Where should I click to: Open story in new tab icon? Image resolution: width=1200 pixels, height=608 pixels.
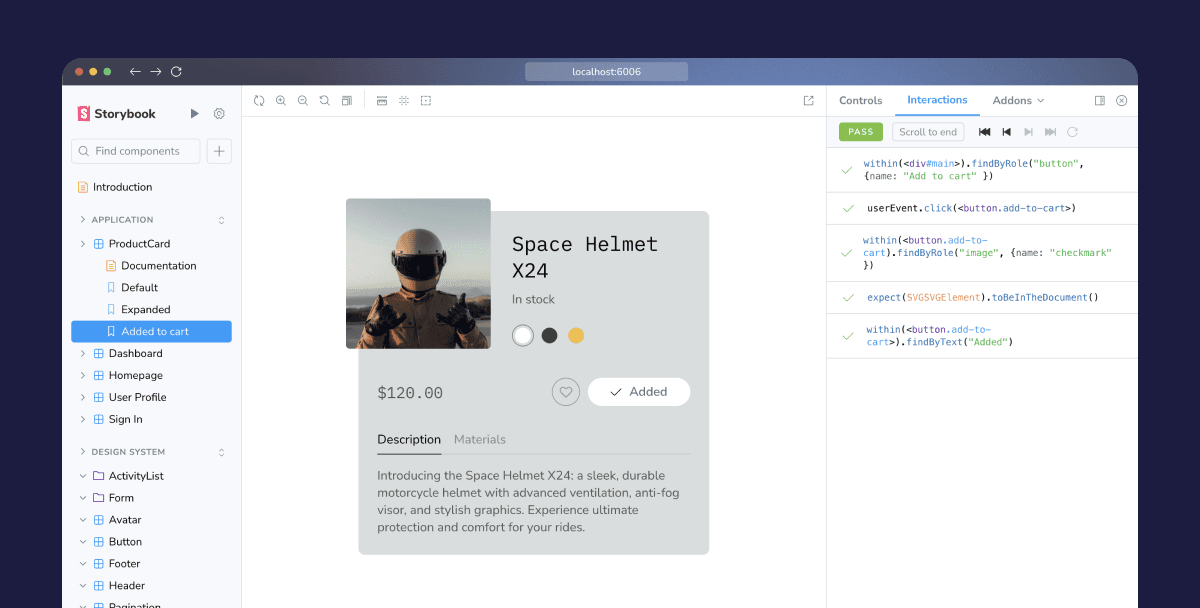point(808,101)
